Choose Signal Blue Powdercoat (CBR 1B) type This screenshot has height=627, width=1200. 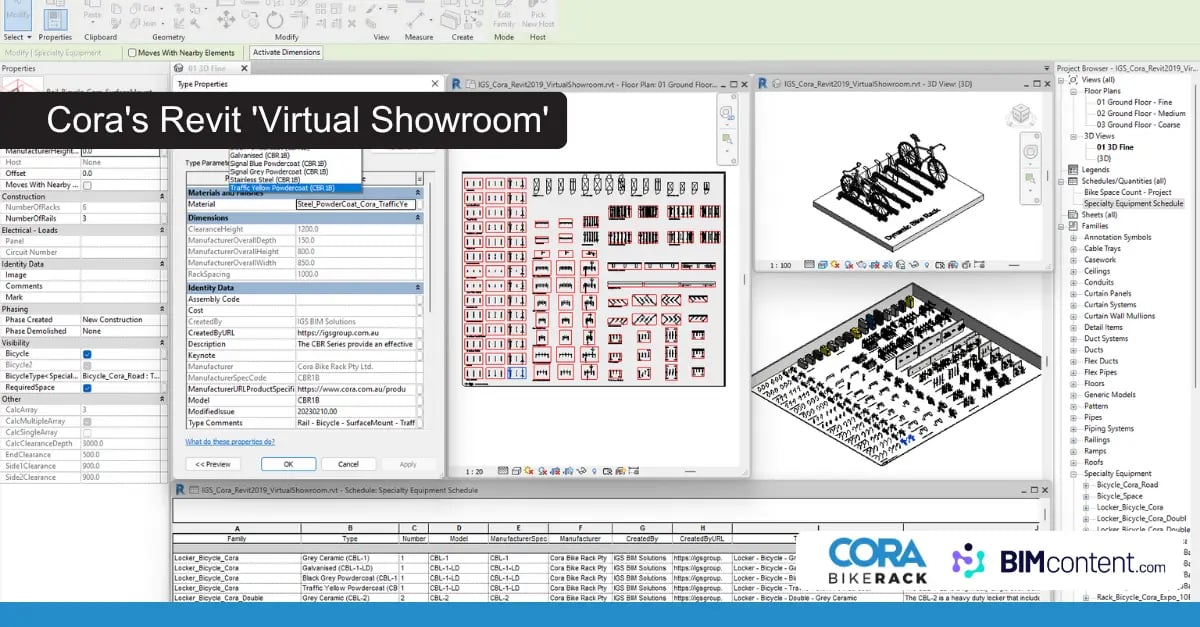[280, 164]
